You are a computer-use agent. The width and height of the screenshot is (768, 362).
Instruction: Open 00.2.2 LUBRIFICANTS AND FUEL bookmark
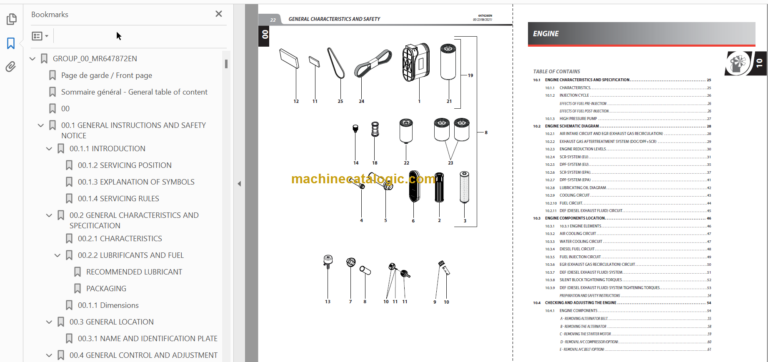pos(131,256)
